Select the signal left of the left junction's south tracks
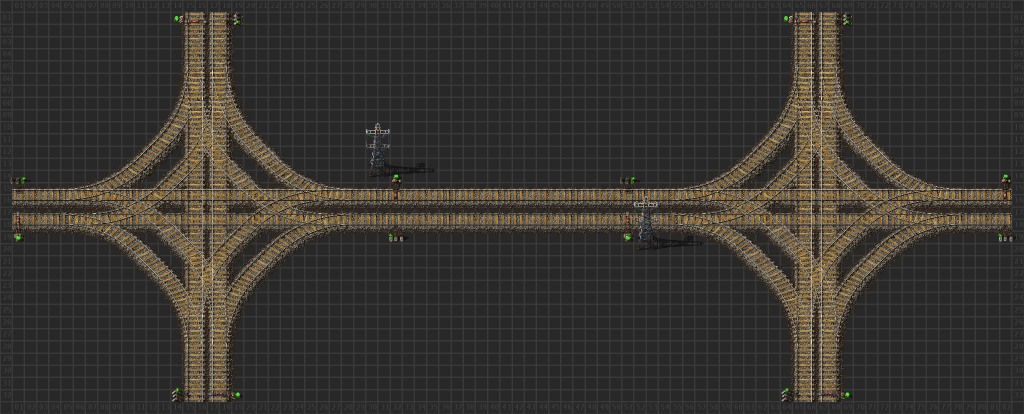 177,394
